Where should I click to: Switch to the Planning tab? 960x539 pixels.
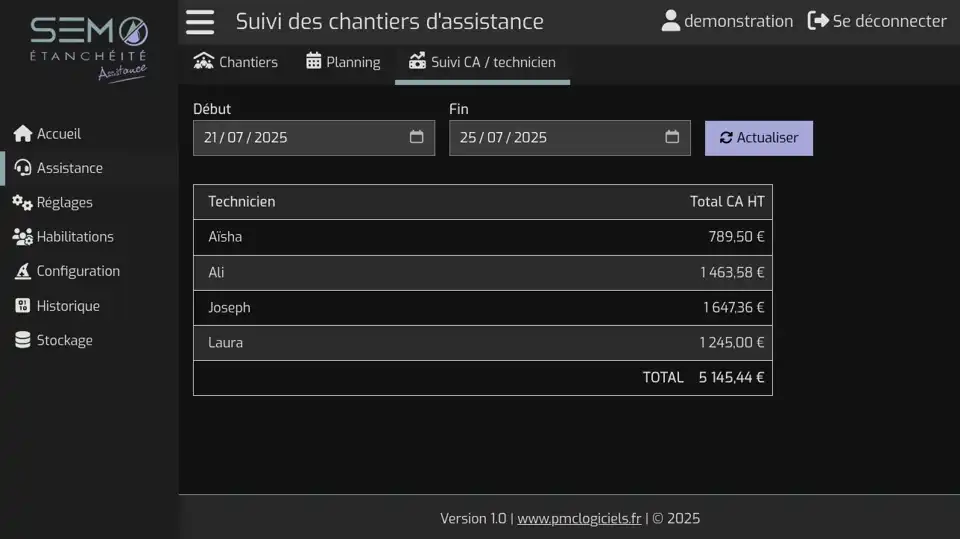click(343, 62)
